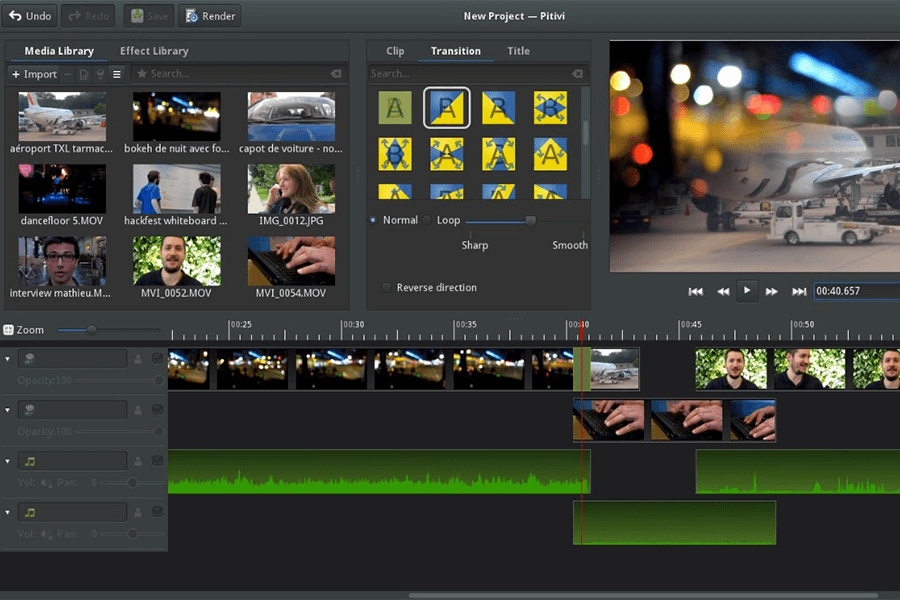The width and height of the screenshot is (900, 600).
Task: Click the Play button under the preview
Action: pyautogui.click(x=747, y=291)
